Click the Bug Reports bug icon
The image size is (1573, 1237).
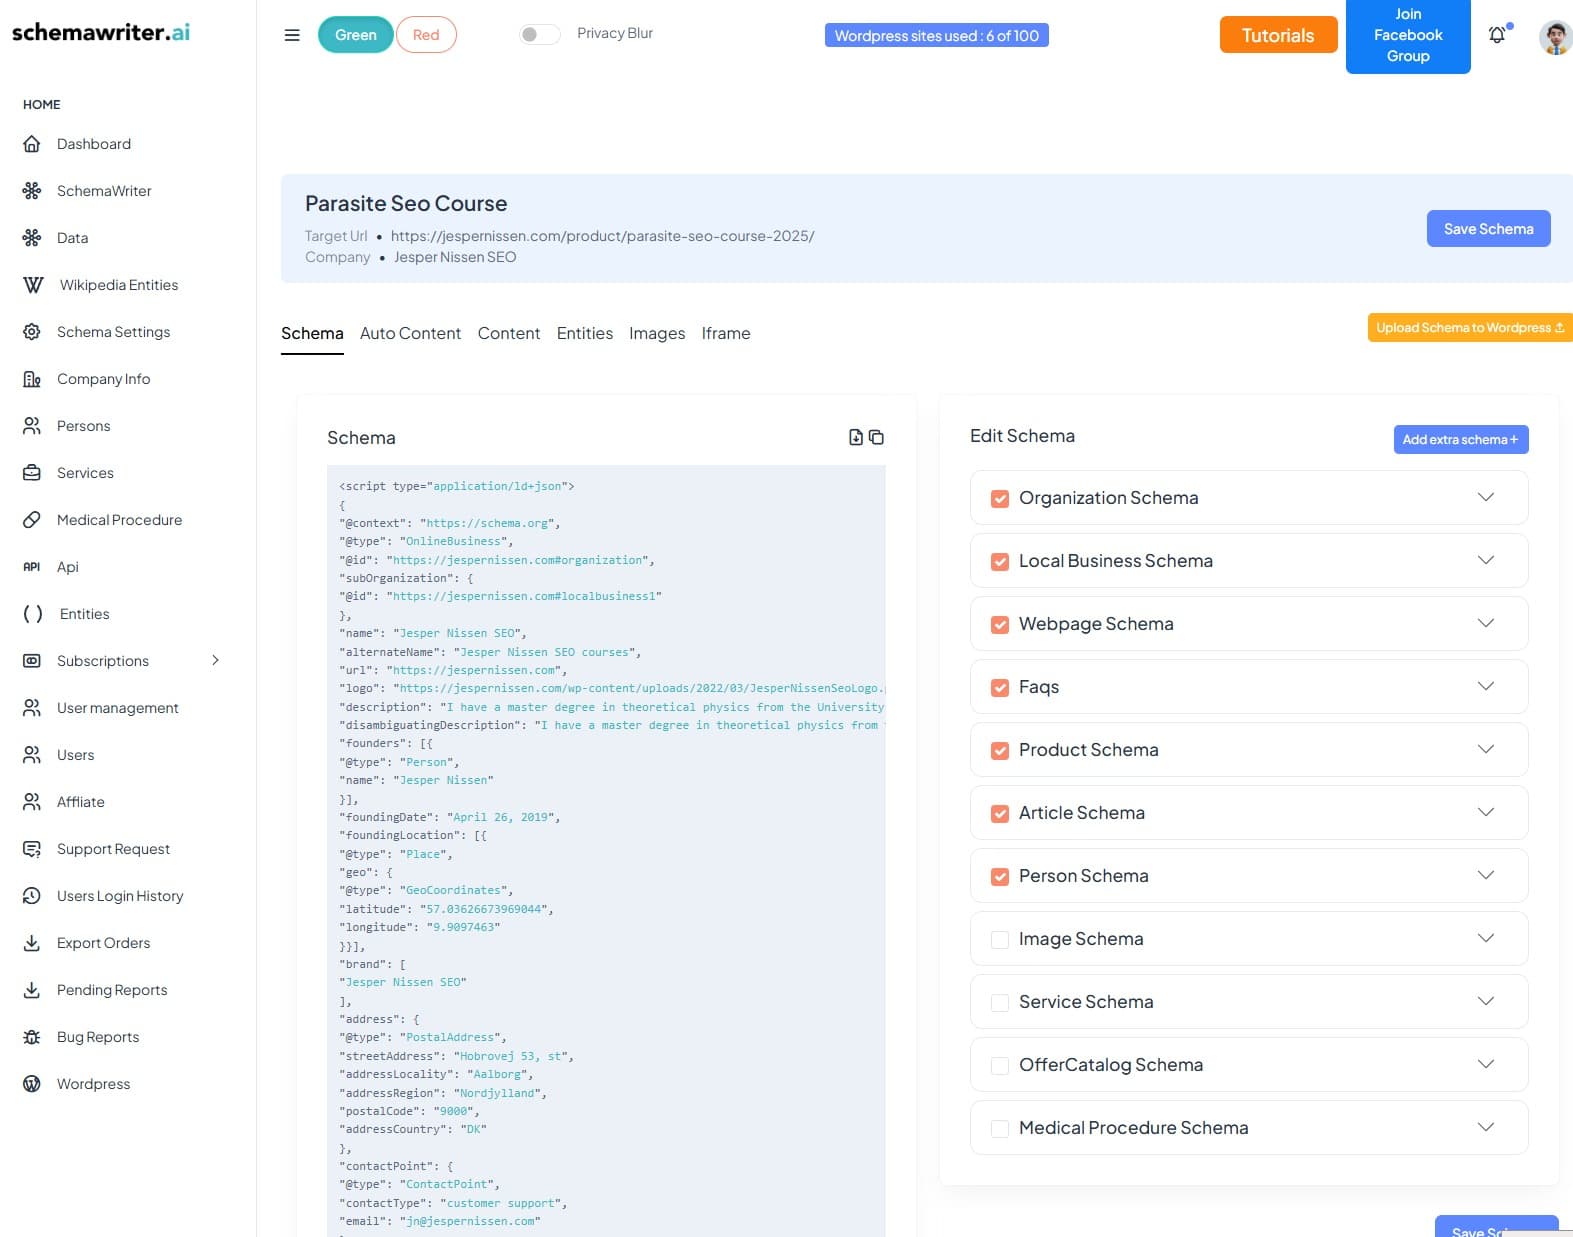32,1037
